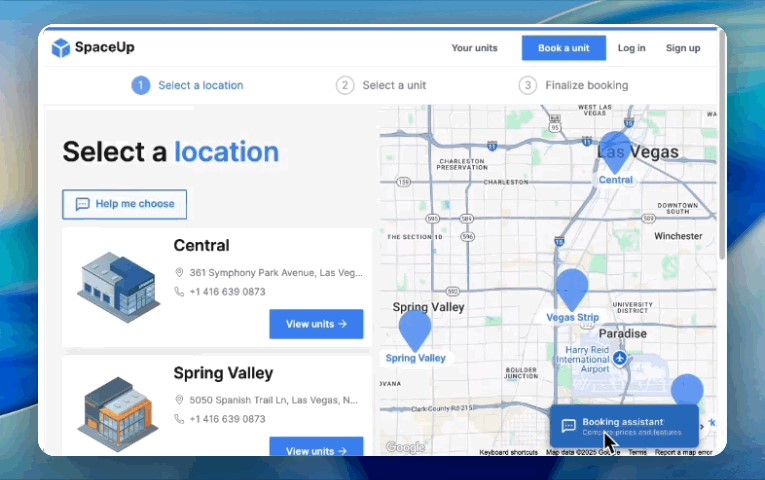The height and width of the screenshot is (480, 765).
Task: Click the SpaceUp cube logo
Action: (x=61, y=48)
